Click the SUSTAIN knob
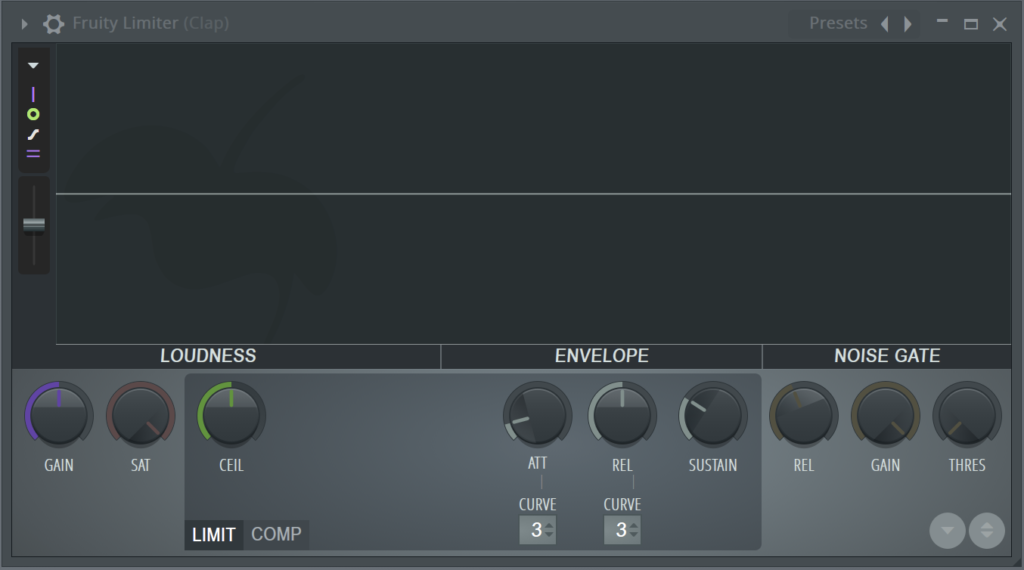The width and height of the screenshot is (1024, 570). point(712,415)
